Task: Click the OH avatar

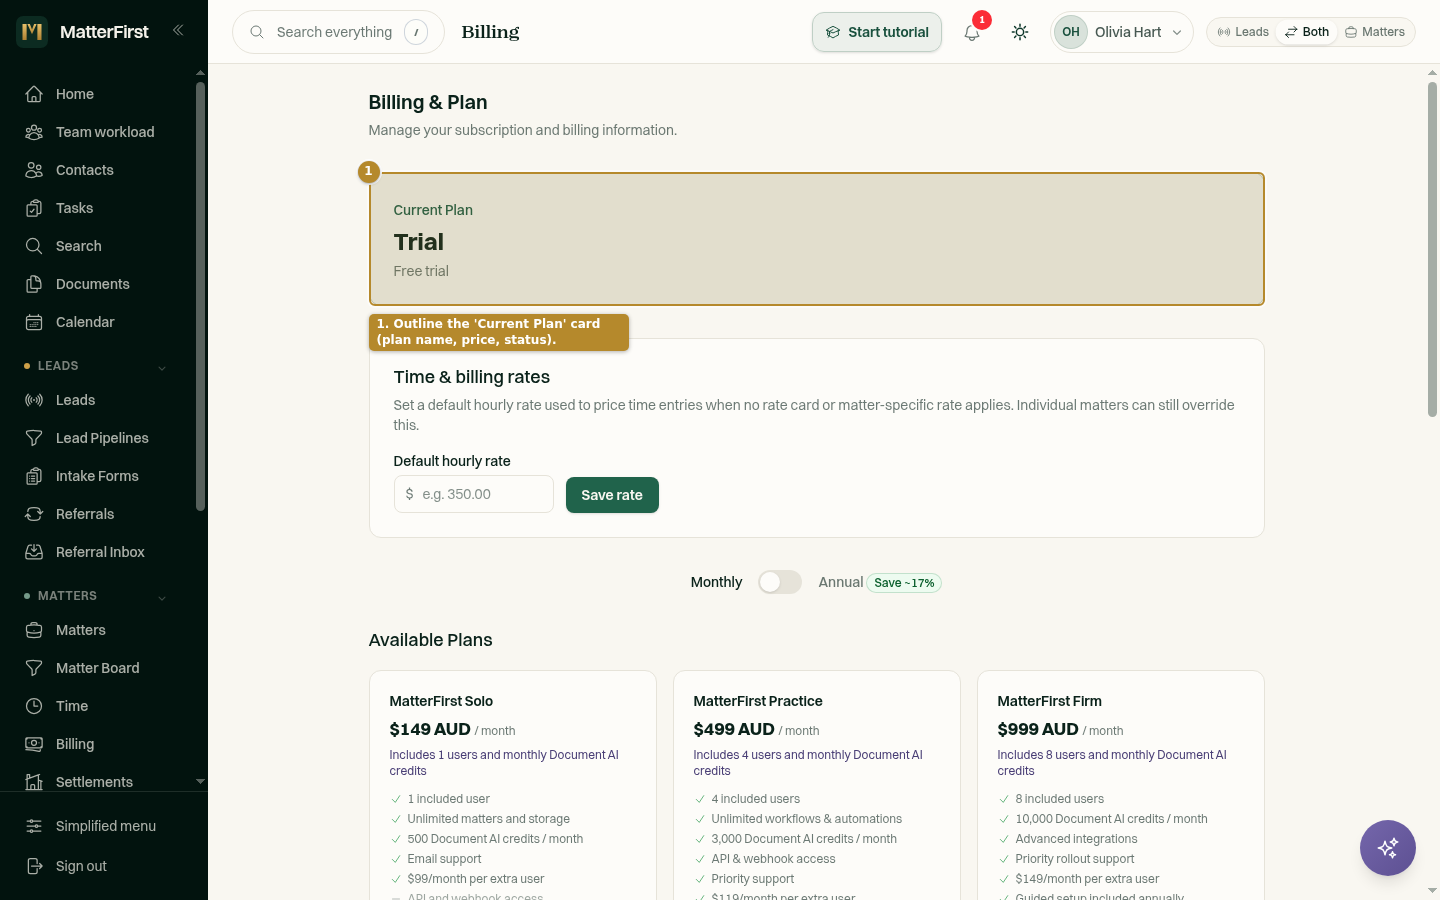Action: pyautogui.click(x=1071, y=32)
